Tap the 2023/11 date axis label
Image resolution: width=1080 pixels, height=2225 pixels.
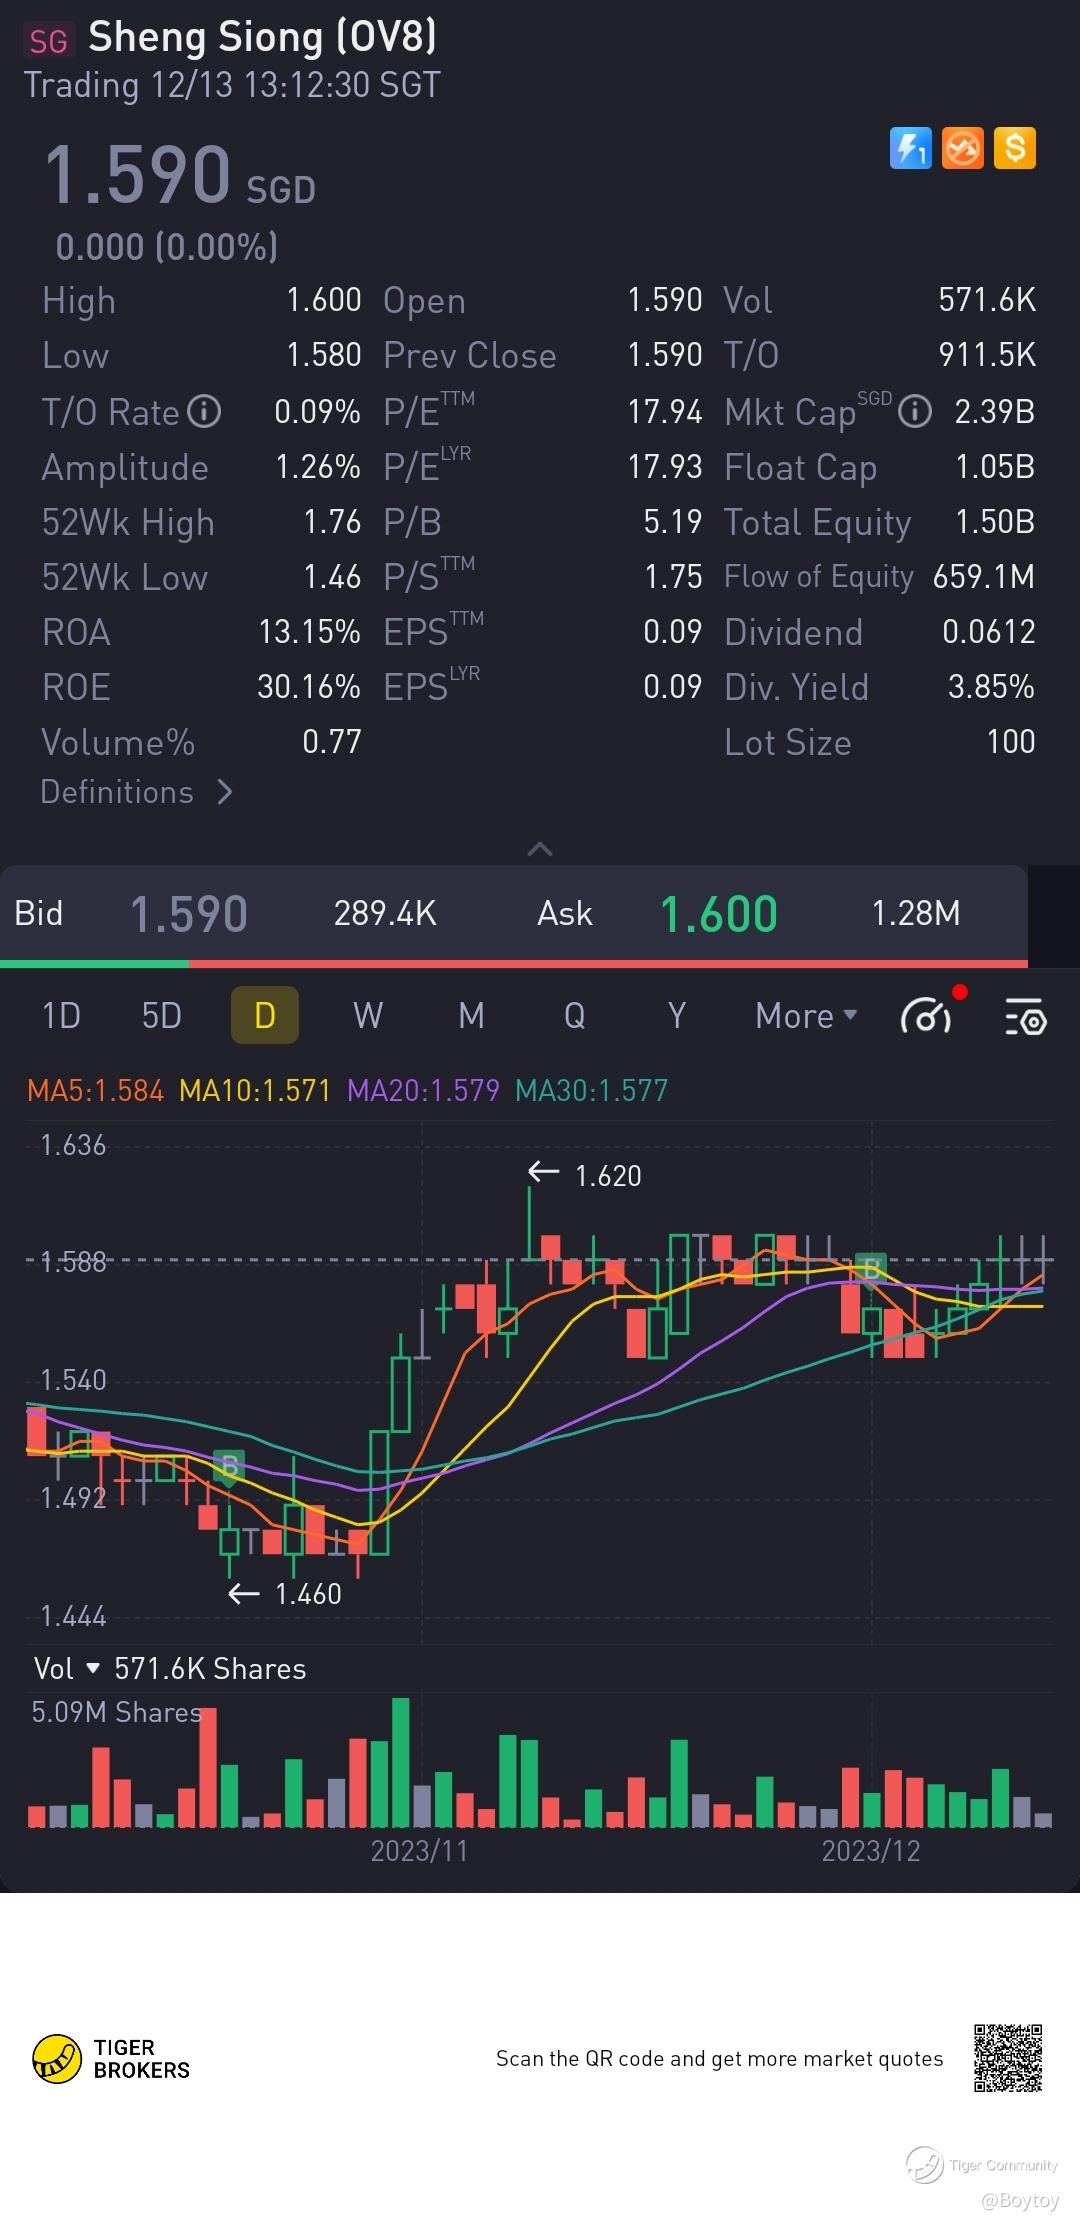tap(419, 1851)
